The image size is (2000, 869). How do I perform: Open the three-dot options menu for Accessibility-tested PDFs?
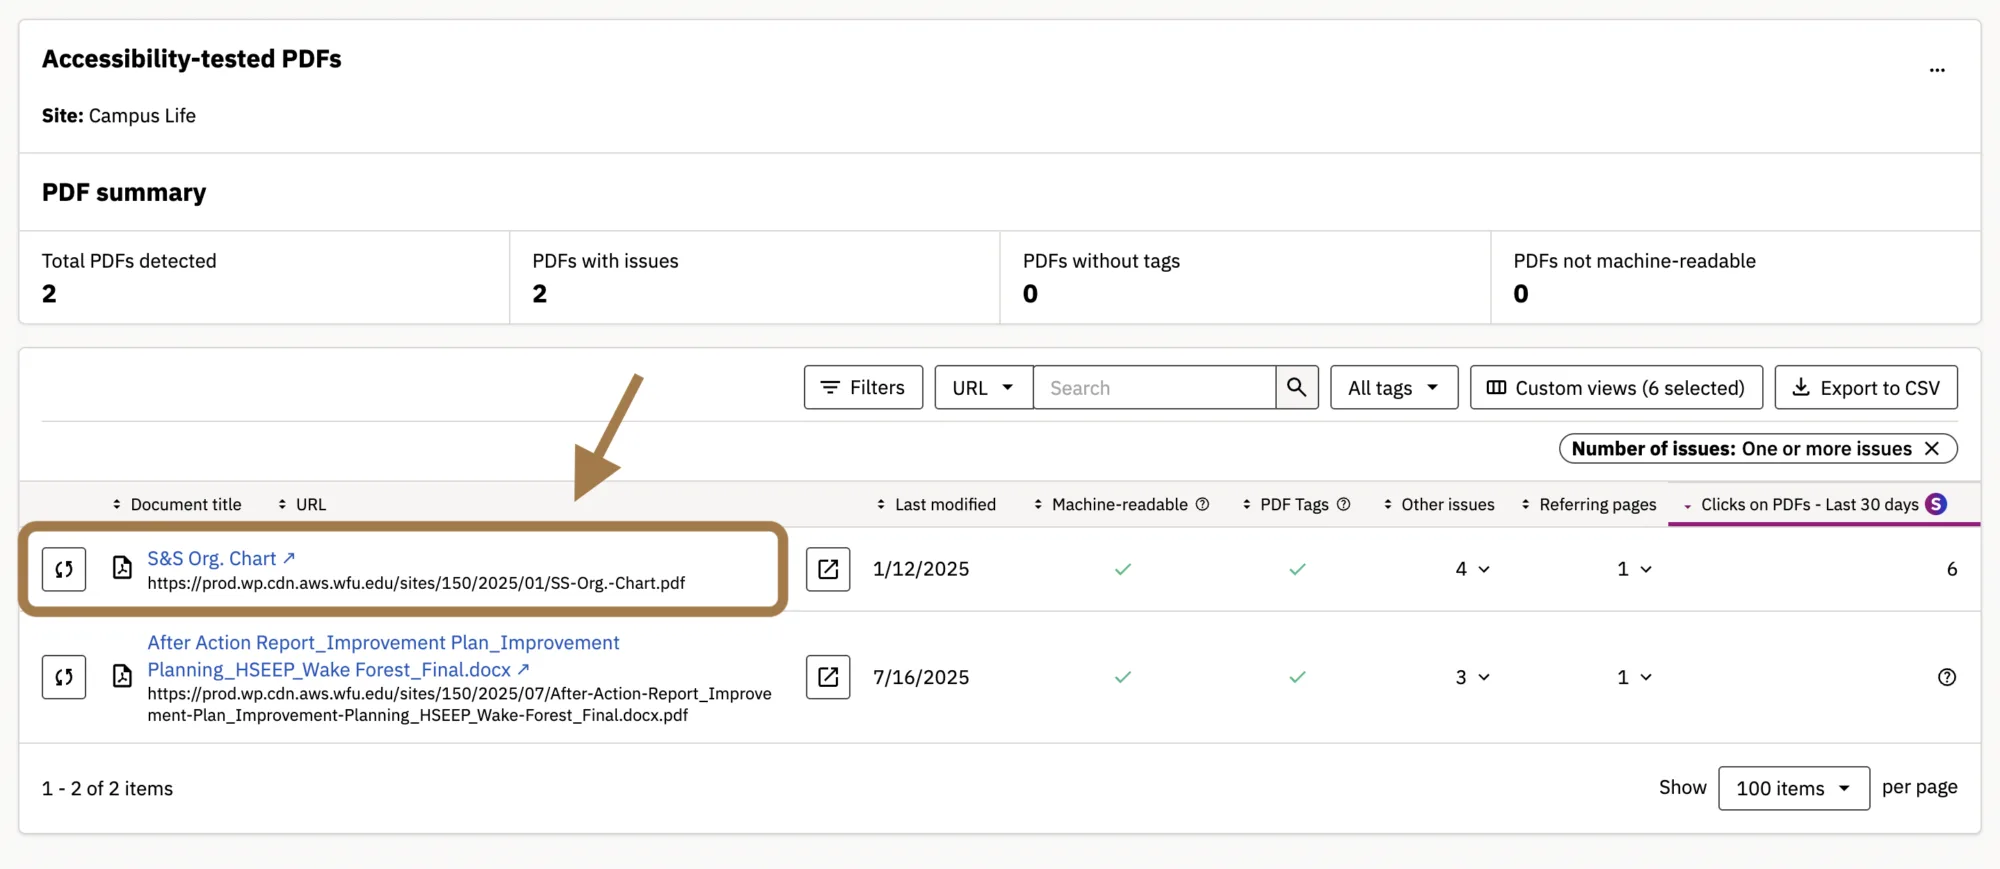tap(1937, 70)
